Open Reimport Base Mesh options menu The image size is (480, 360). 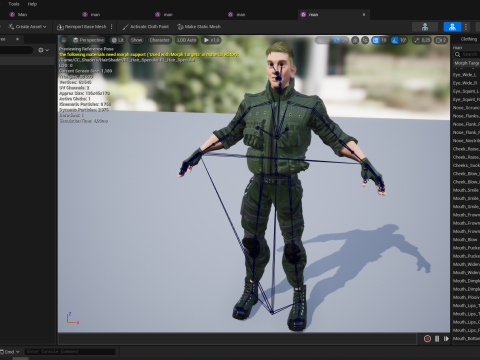click(x=111, y=27)
